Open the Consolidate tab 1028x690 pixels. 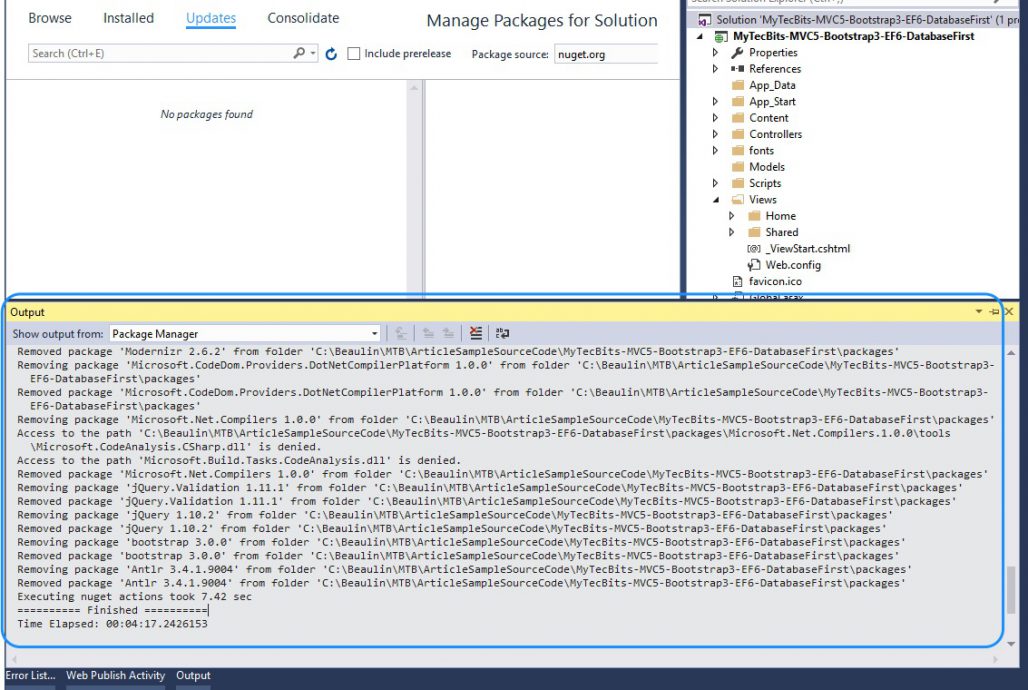pos(303,18)
